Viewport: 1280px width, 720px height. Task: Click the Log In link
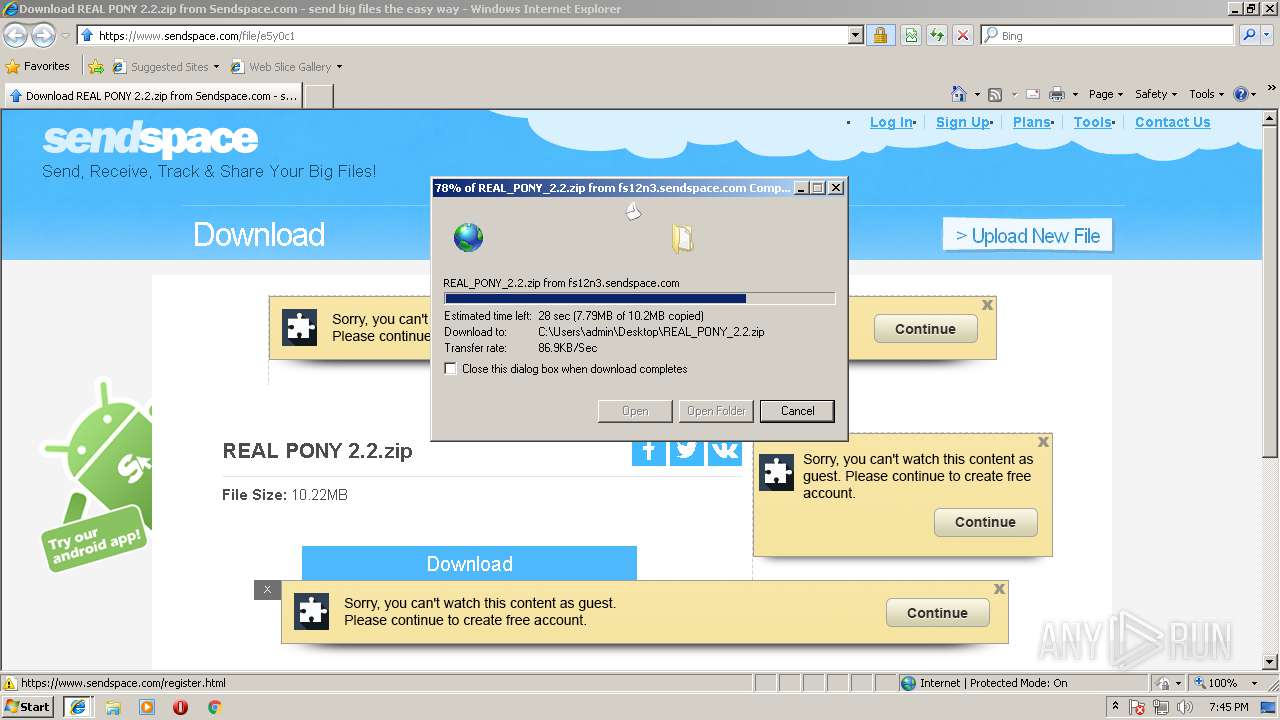click(891, 122)
